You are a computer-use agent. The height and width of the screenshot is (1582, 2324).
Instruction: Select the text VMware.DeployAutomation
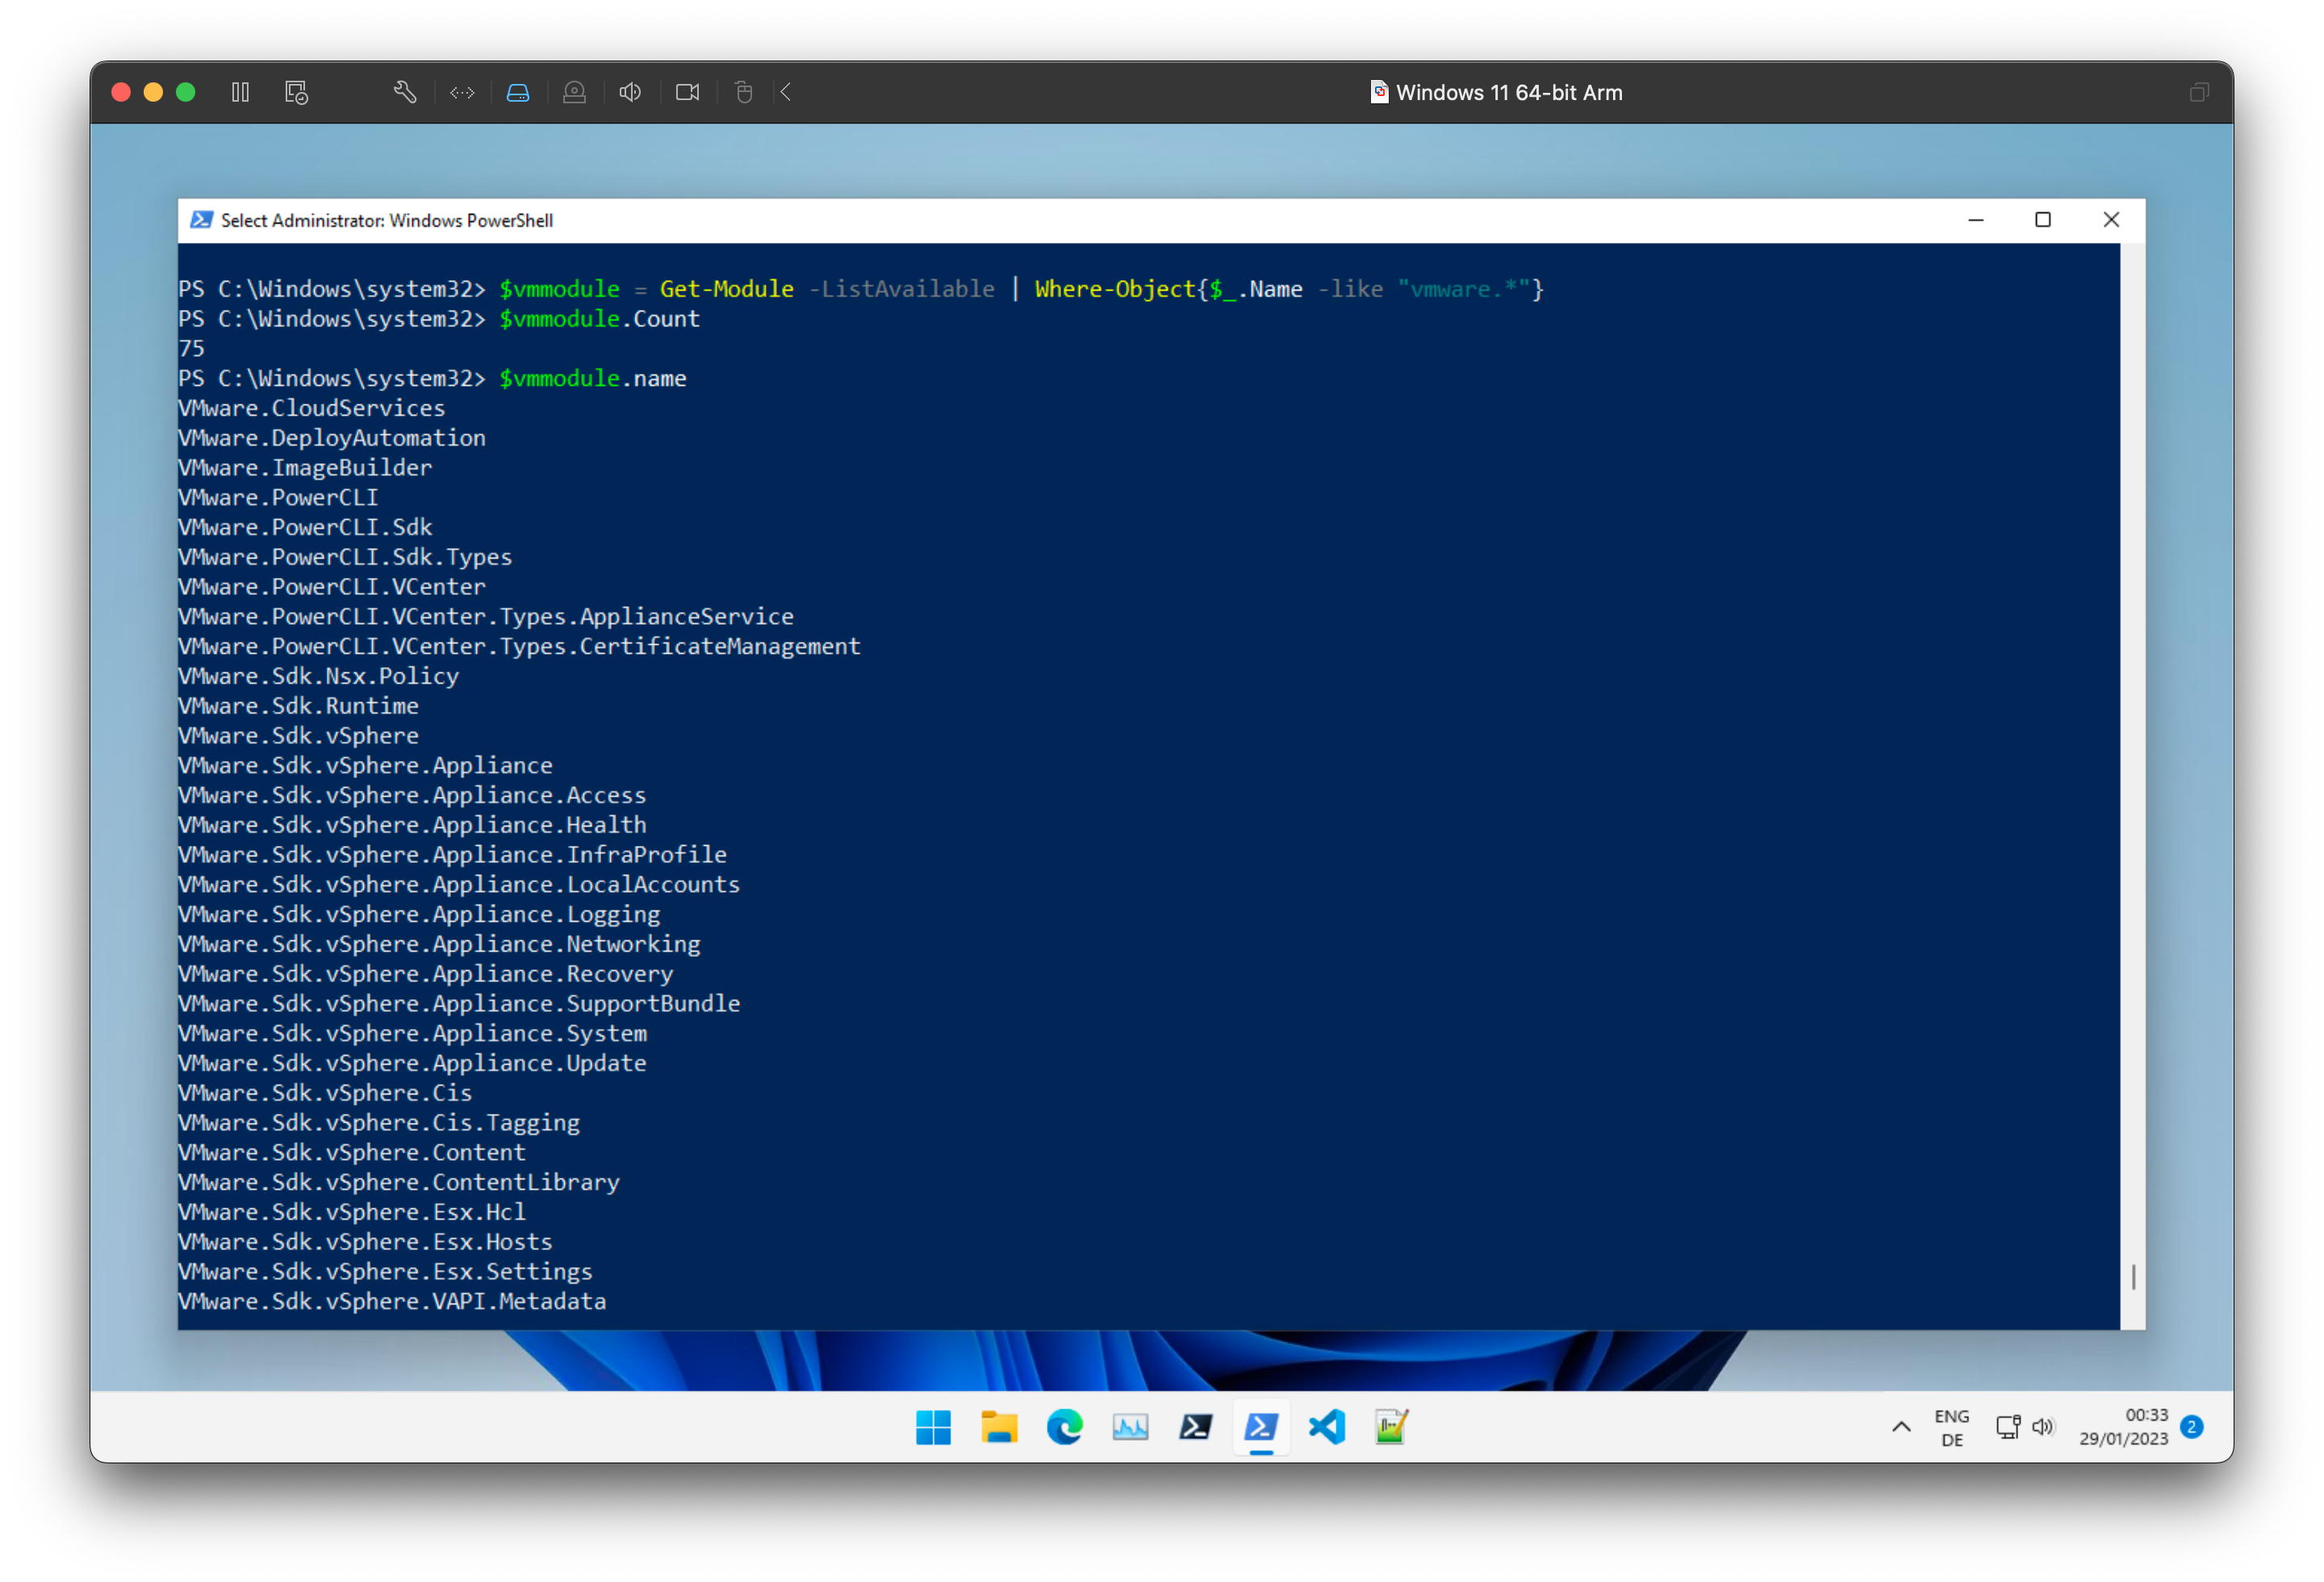pyautogui.click(x=331, y=438)
